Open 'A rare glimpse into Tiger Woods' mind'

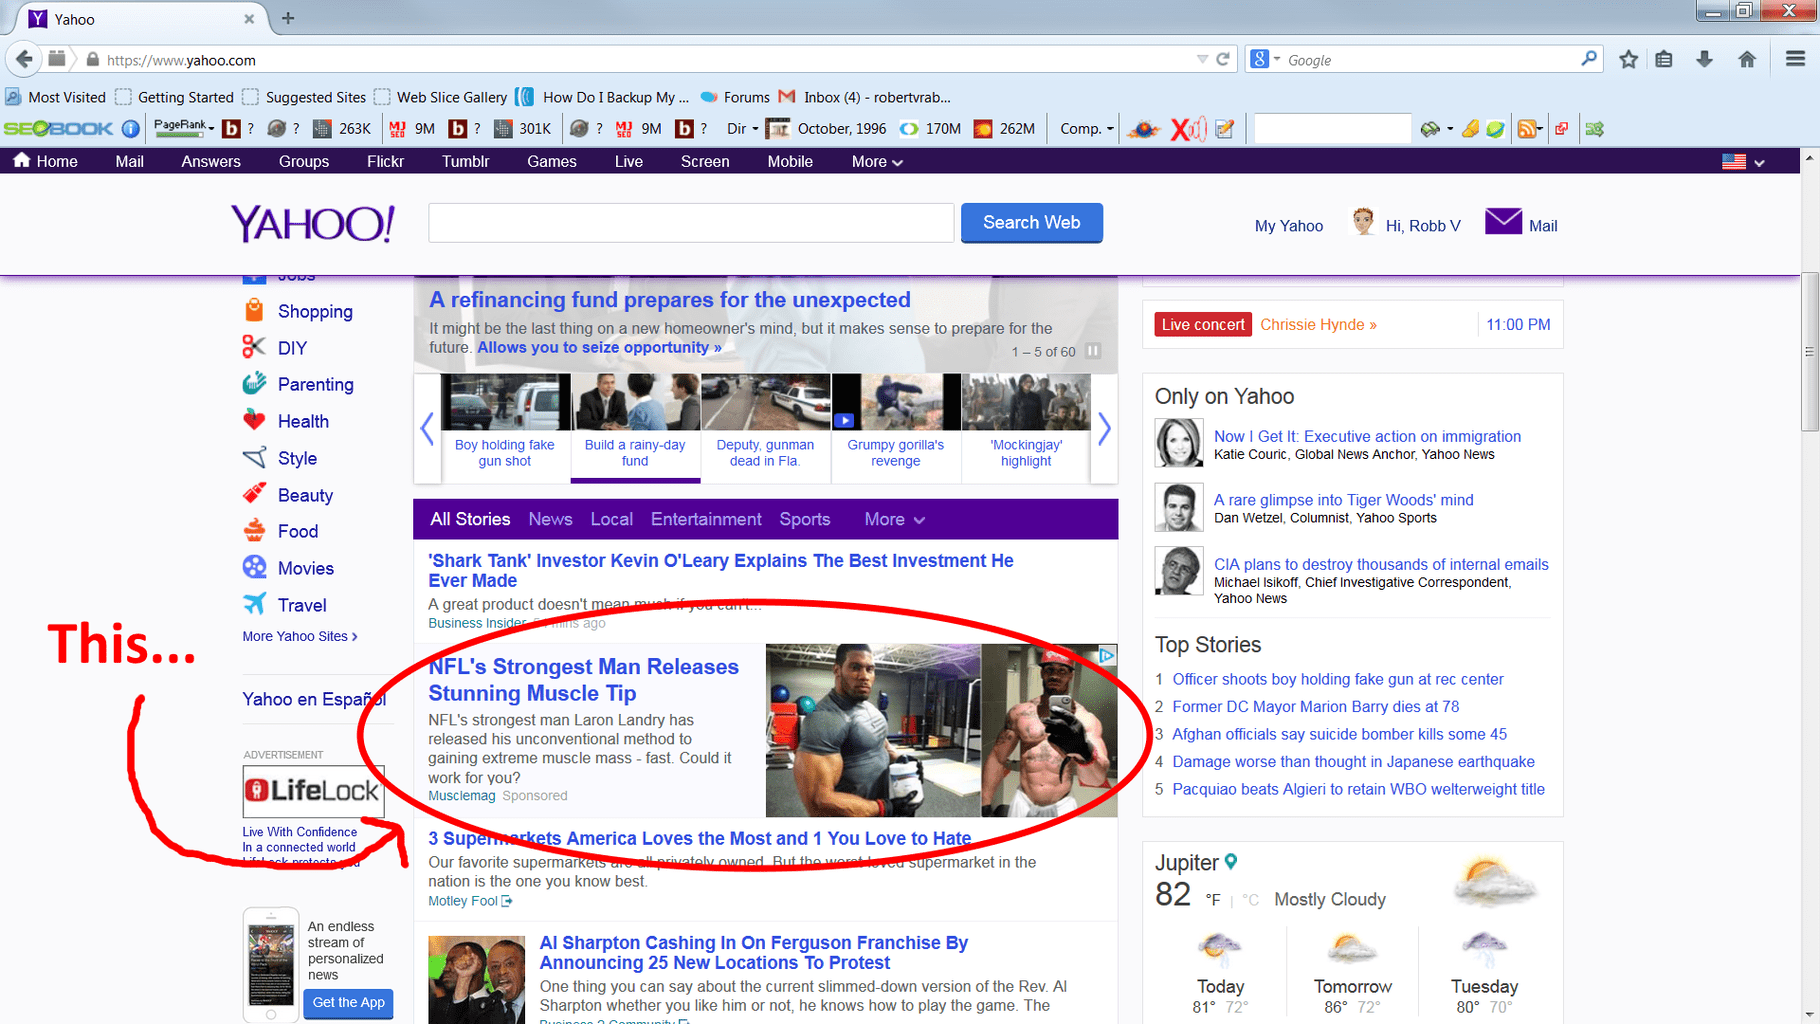click(1343, 500)
